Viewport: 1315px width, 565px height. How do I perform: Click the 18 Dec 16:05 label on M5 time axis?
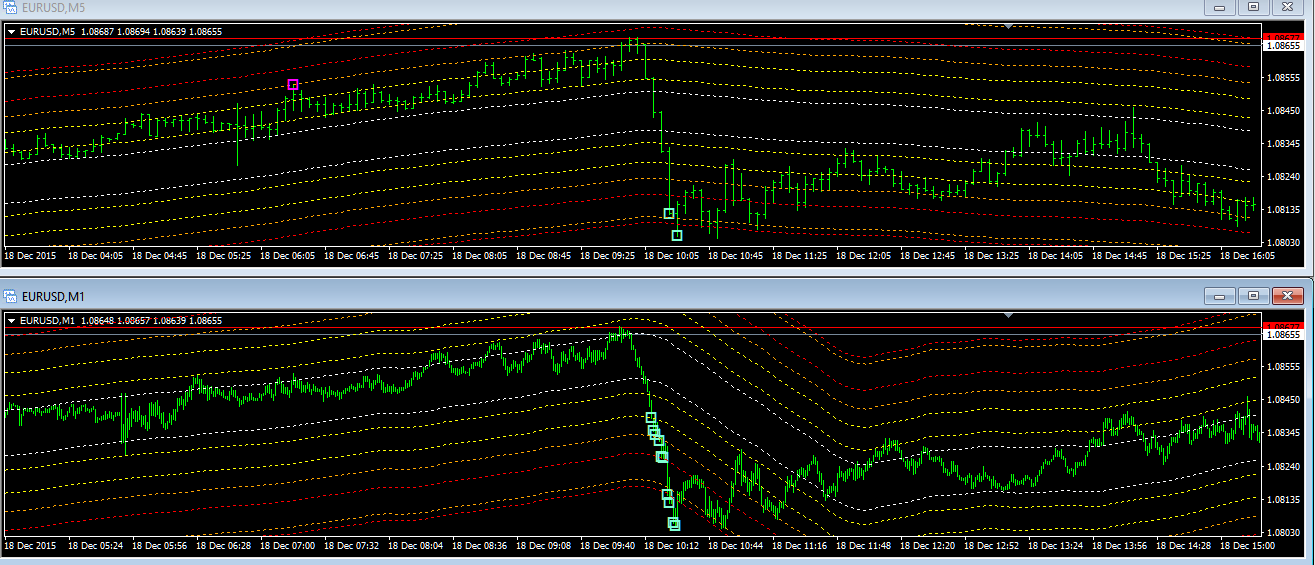click(1247, 256)
